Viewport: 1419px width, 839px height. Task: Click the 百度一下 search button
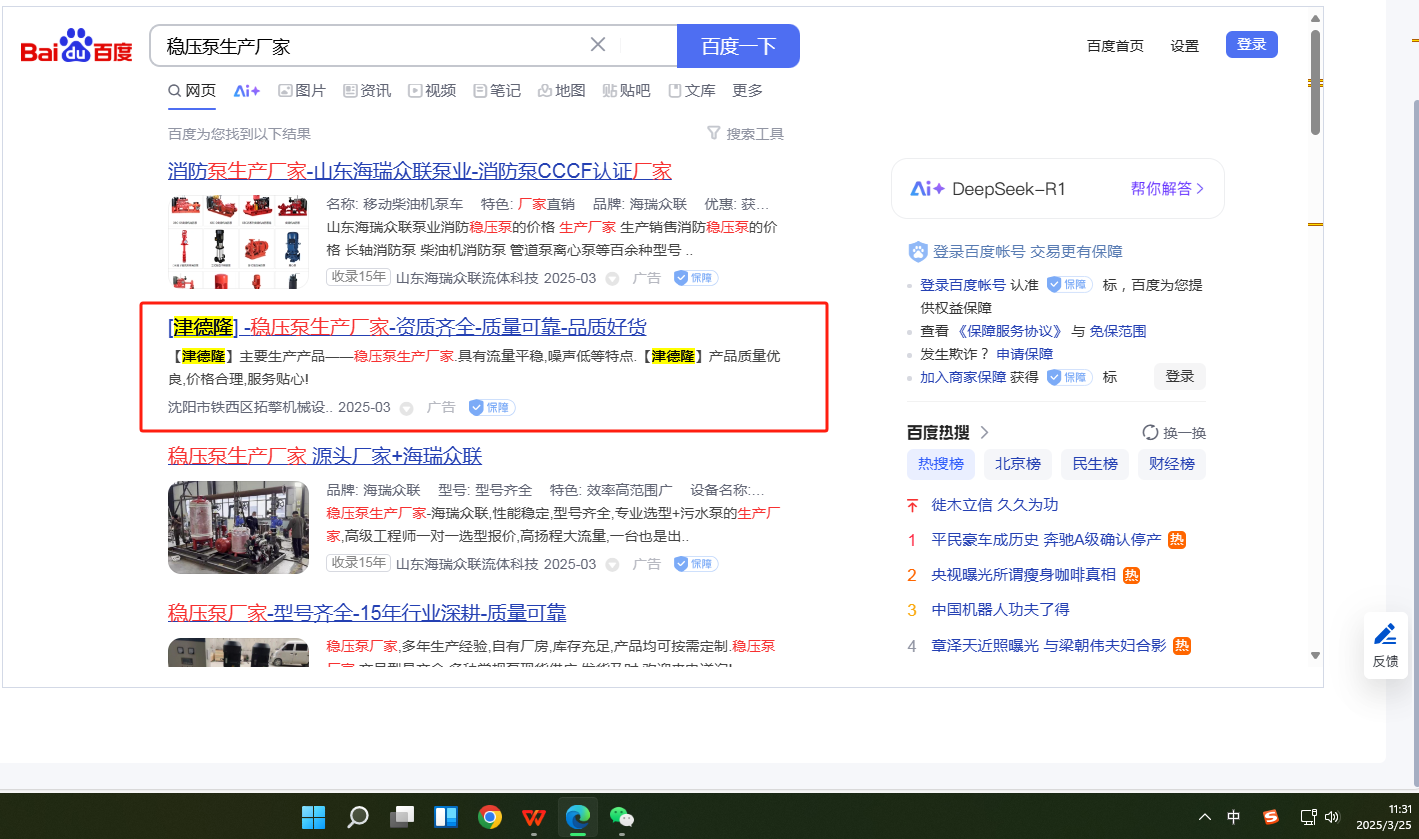click(738, 46)
